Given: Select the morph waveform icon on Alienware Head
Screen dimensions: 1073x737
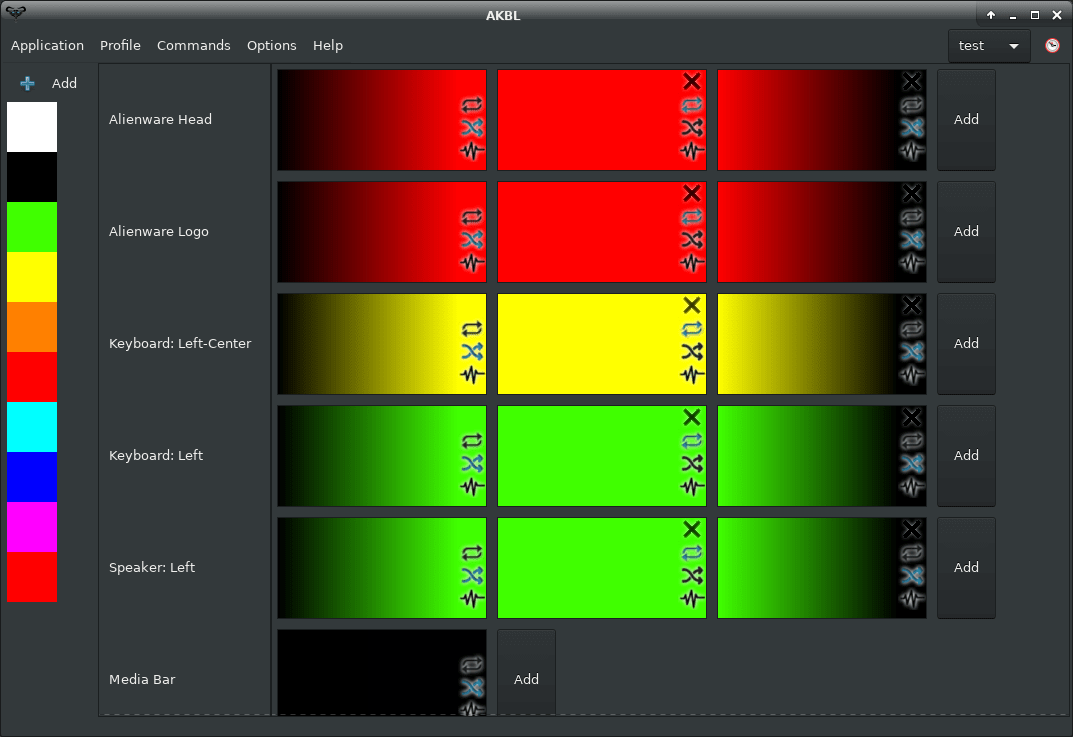Looking at the screenshot, I should (470, 150).
